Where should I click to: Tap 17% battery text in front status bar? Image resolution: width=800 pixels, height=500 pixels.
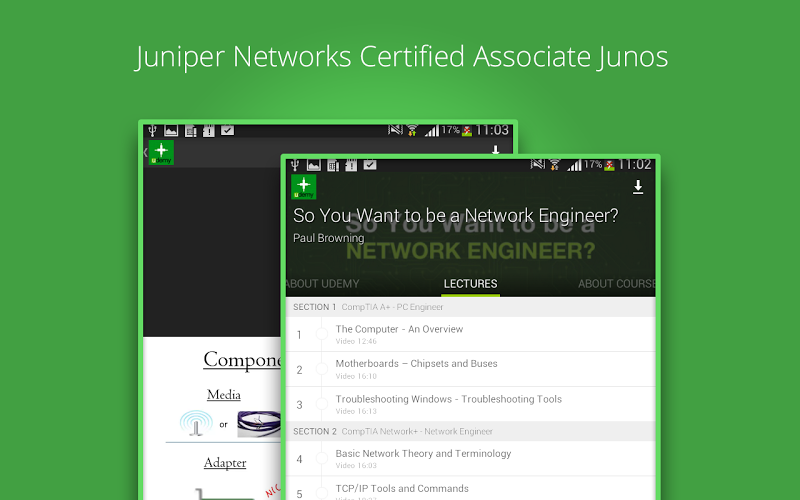click(x=593, y=164)
